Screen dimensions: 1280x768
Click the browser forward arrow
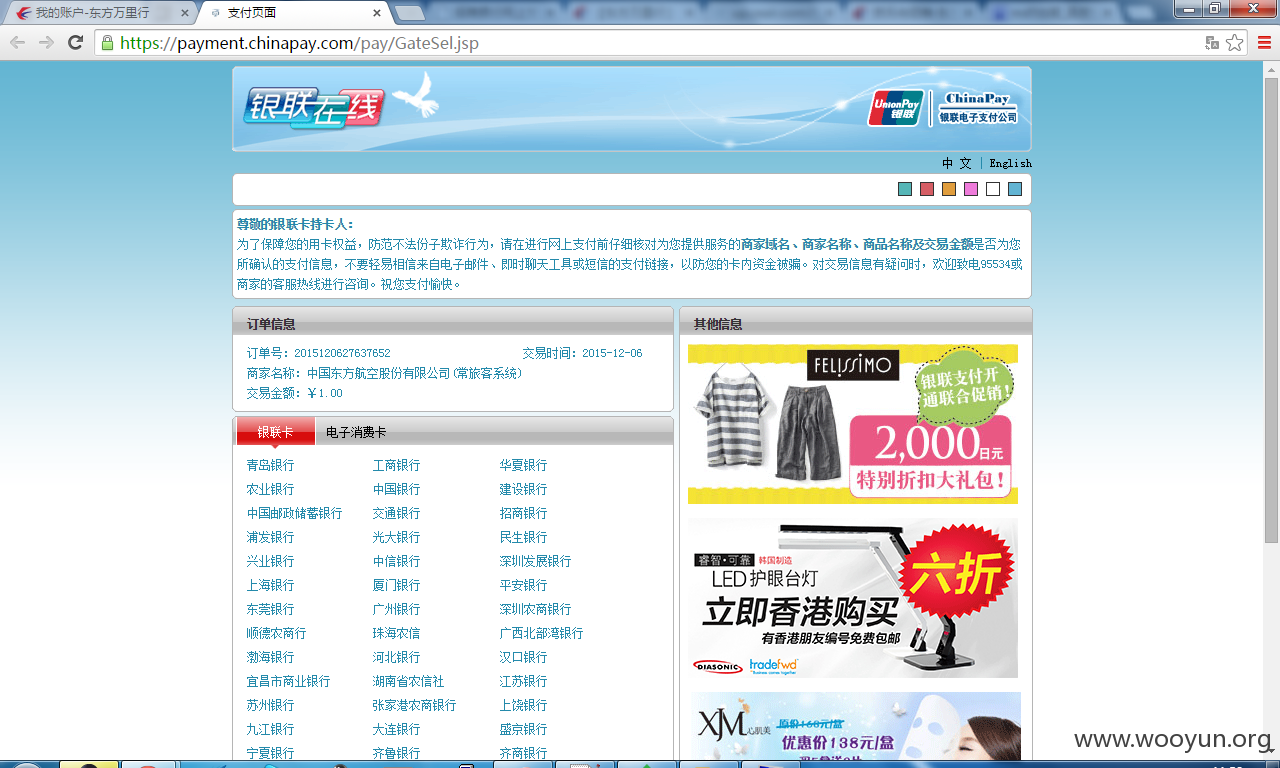pos(46,42)
